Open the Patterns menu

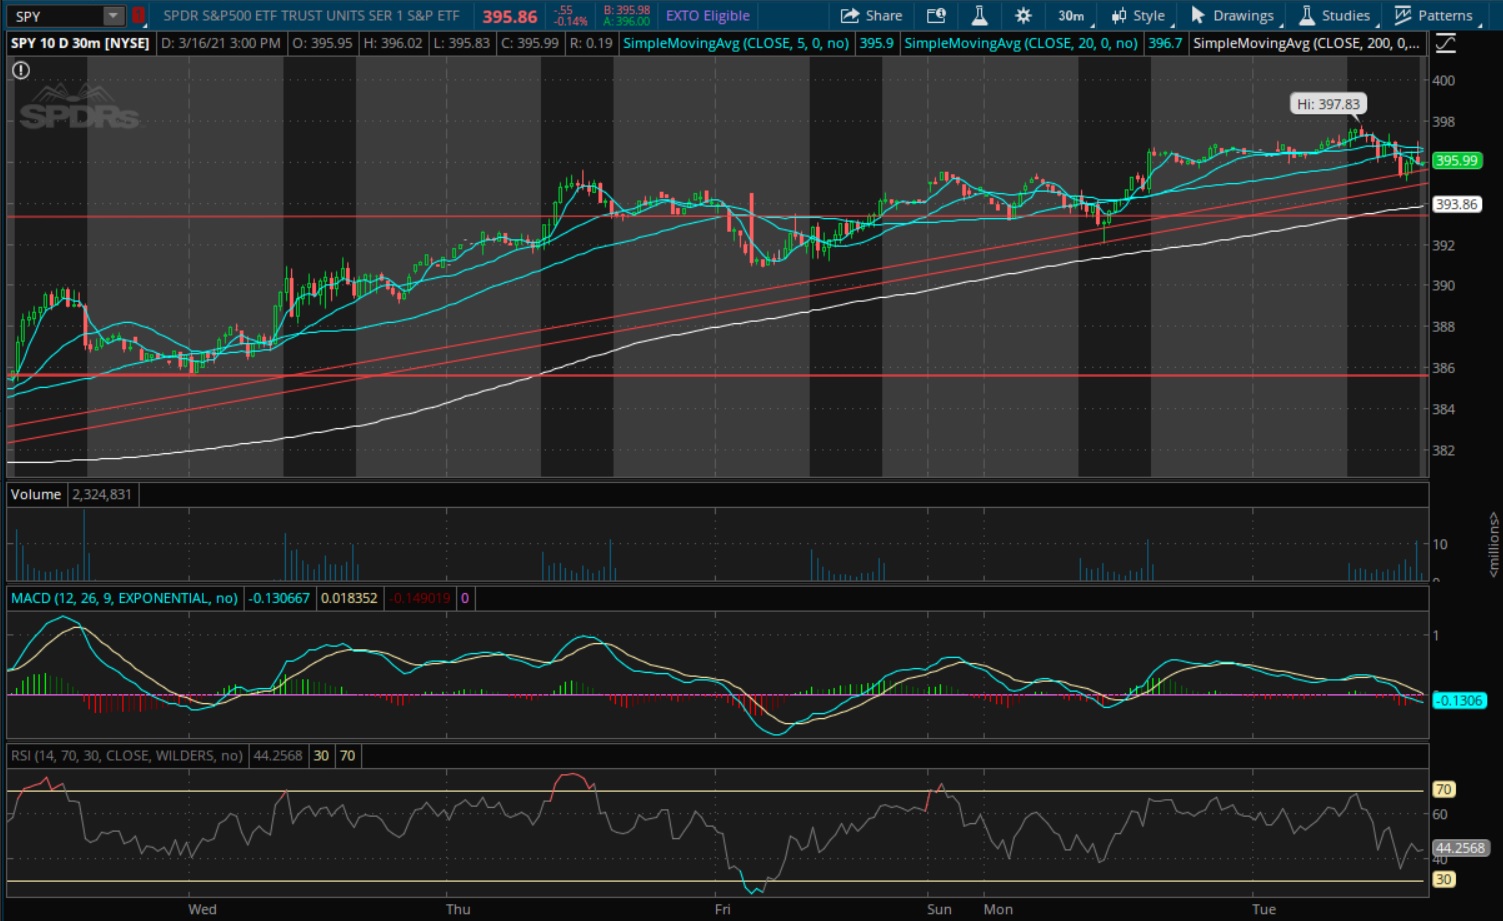(1436, 16)
